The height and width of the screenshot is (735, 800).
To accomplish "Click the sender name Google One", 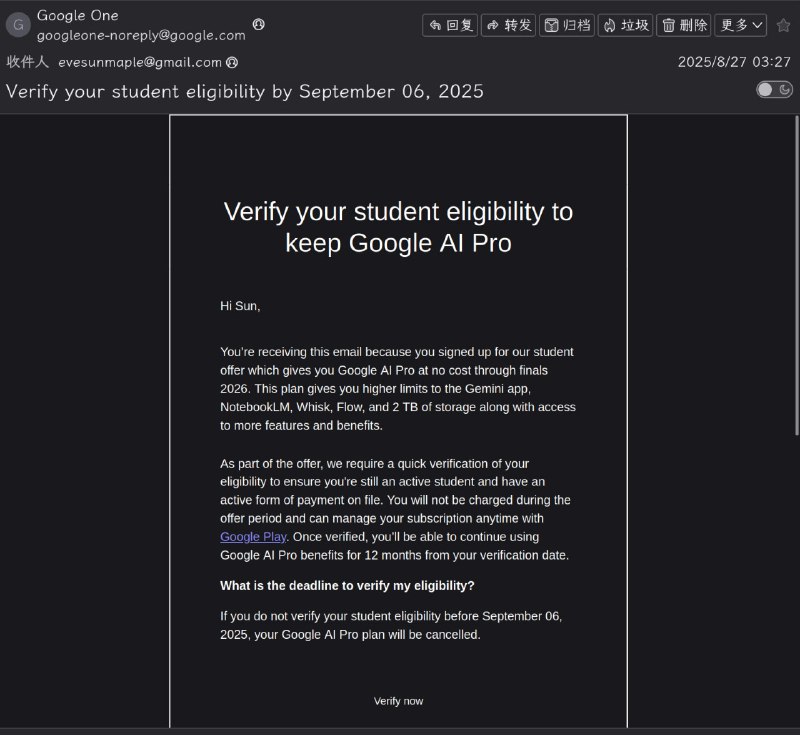I will [x=77, y=15].
